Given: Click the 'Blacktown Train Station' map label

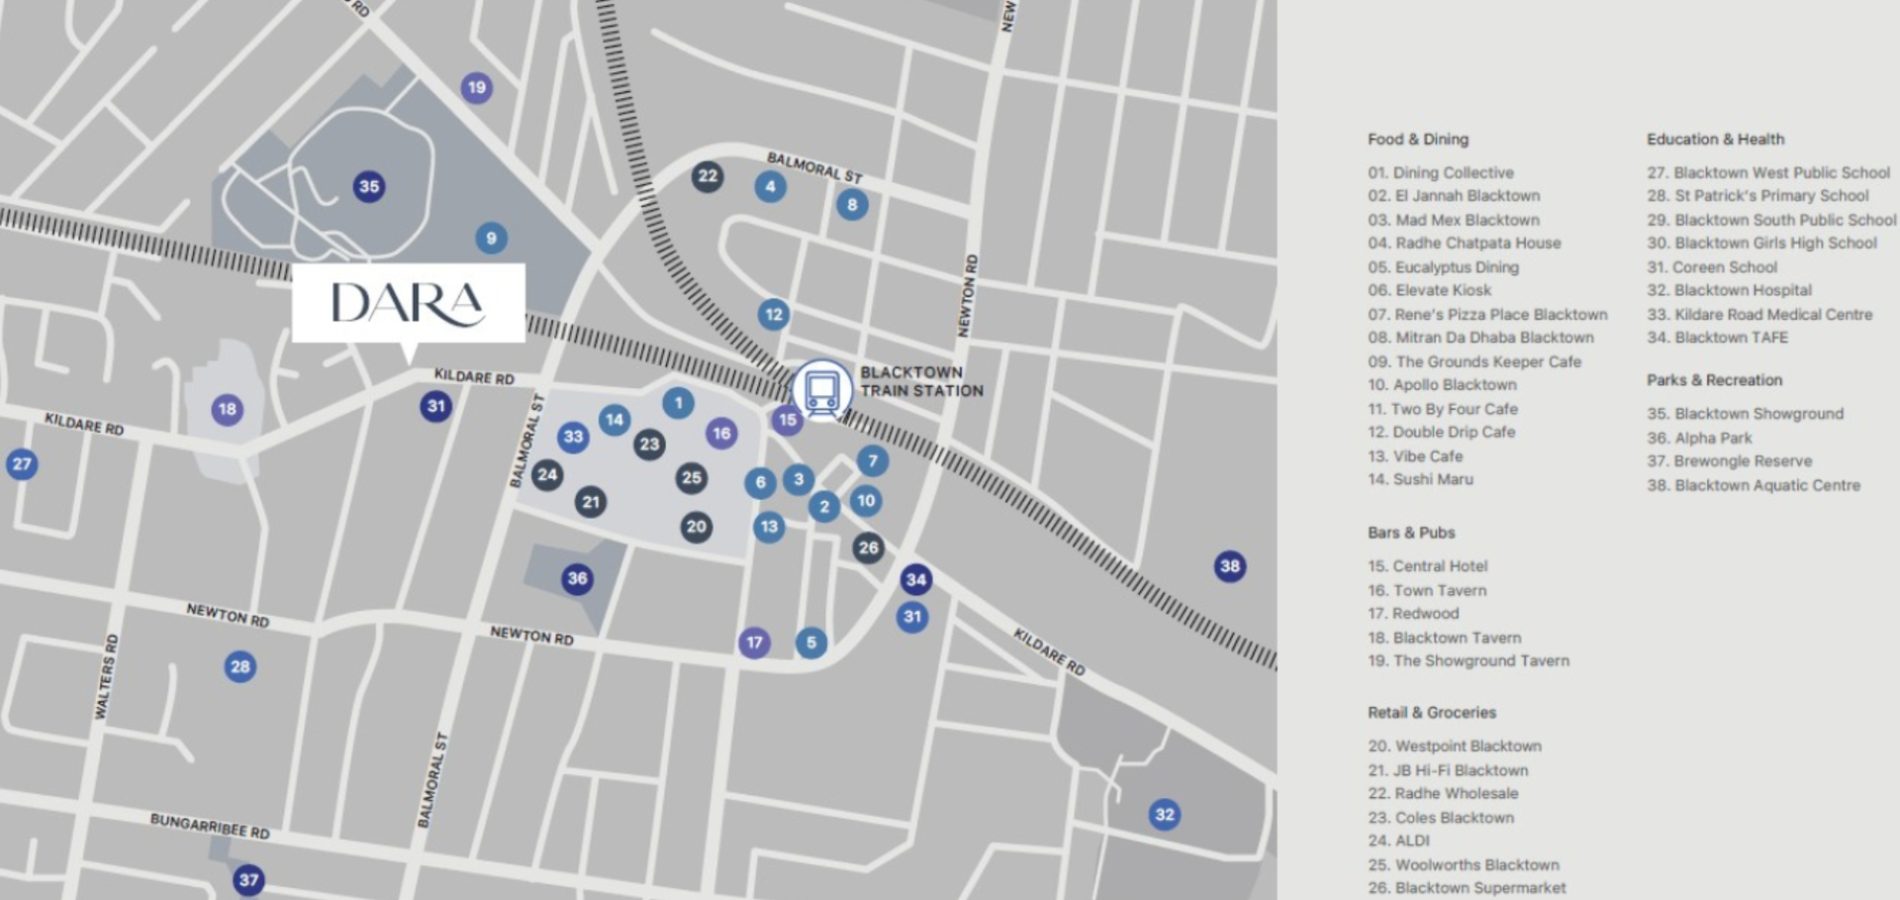Looking at the screenshot, I should pos(922,382).
